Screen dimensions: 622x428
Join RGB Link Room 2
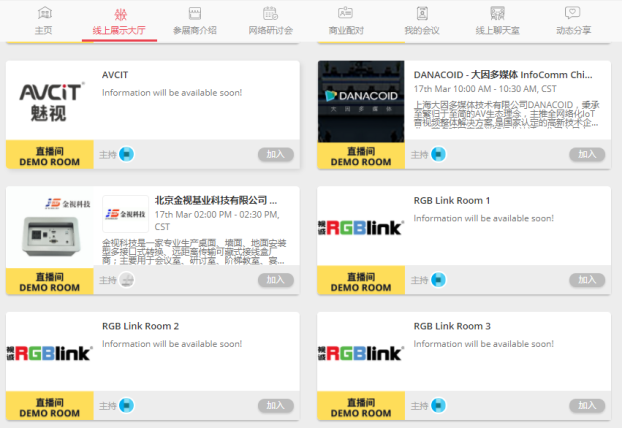click(x=275, y=406)
